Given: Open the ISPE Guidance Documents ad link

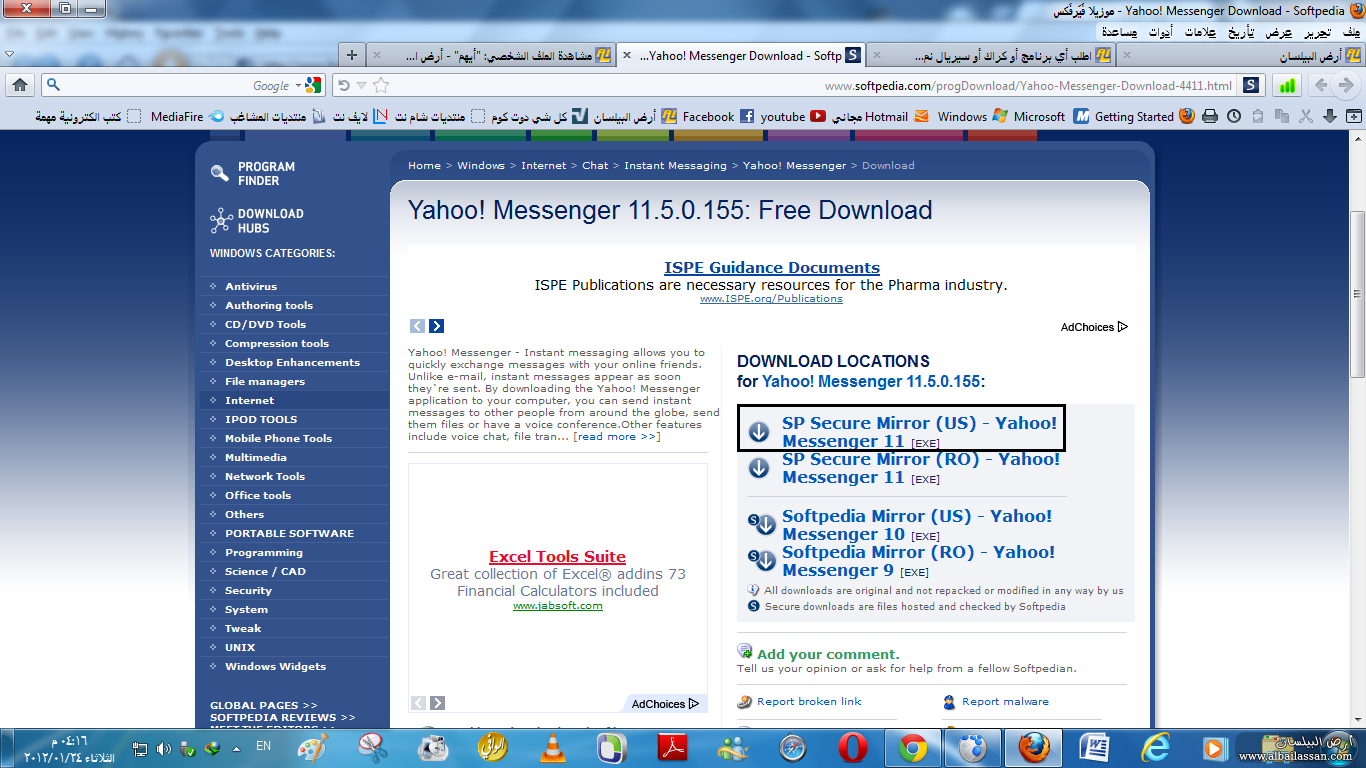Looking at the screenshot, I should click(x=772, y=267).
